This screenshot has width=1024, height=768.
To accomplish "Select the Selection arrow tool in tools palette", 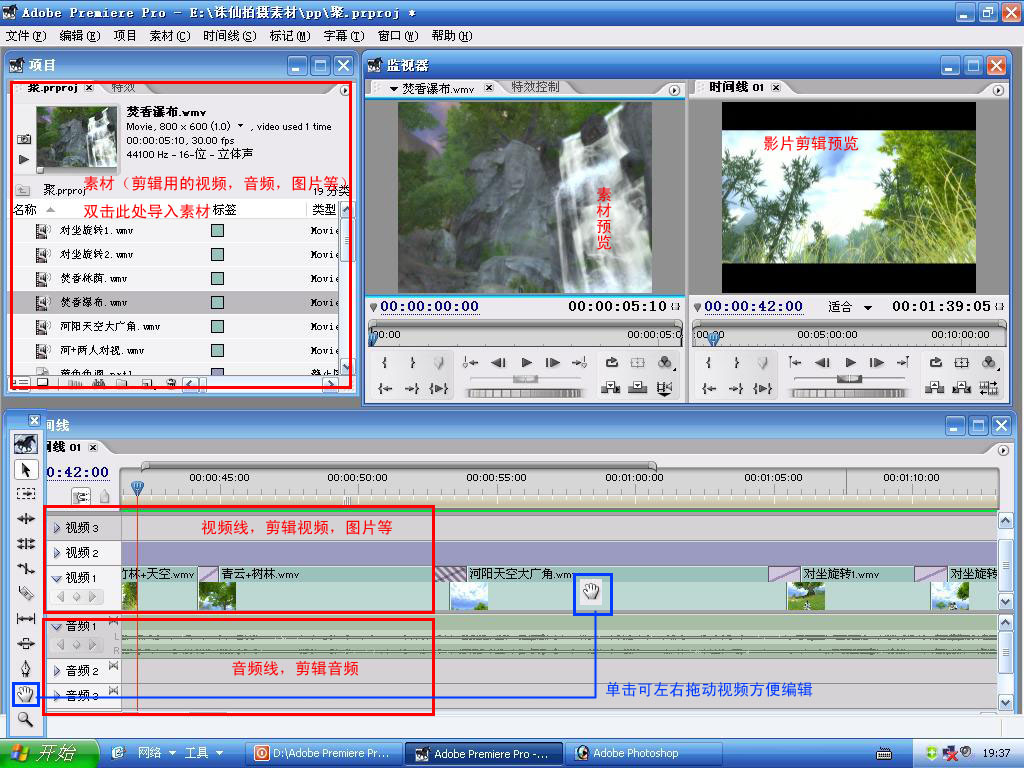I will (x=25, y=470).
